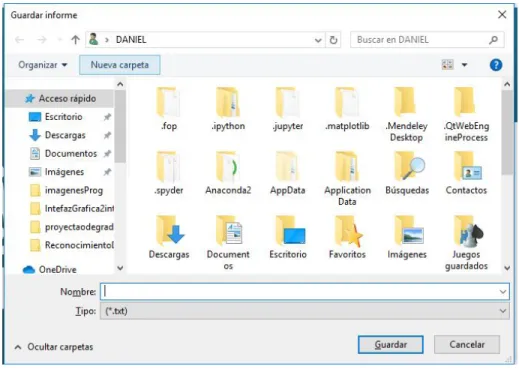This screenshot has height=369, width=519.
Task: Open the Escritorio folder in file pane
Action: click(287, 237)
